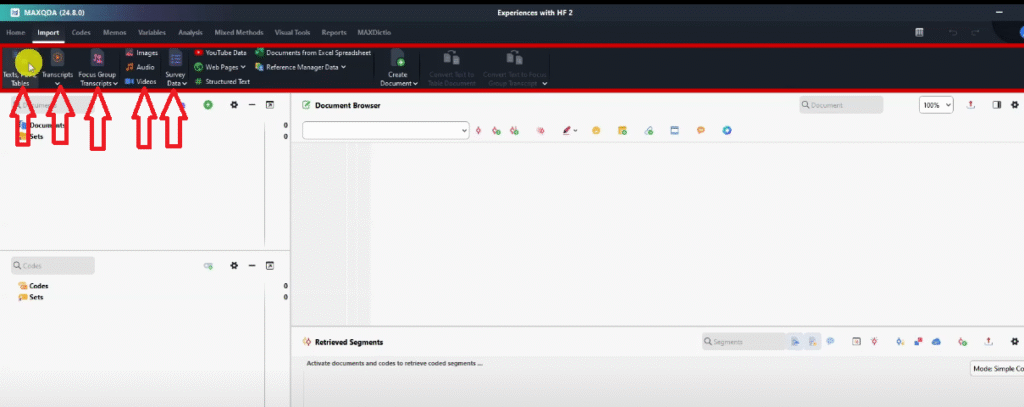
Task: Open Code System settings gear
Action: 234,266
